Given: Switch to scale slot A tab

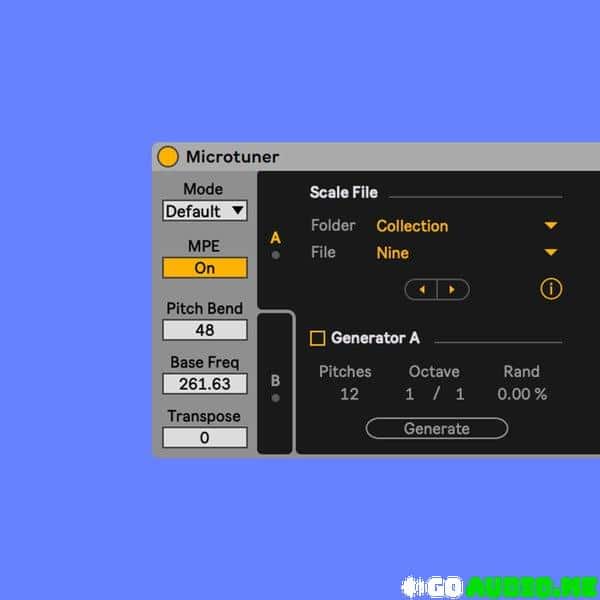Looking at the screenshot, I should pyautogui.click(x=276, y=242).
